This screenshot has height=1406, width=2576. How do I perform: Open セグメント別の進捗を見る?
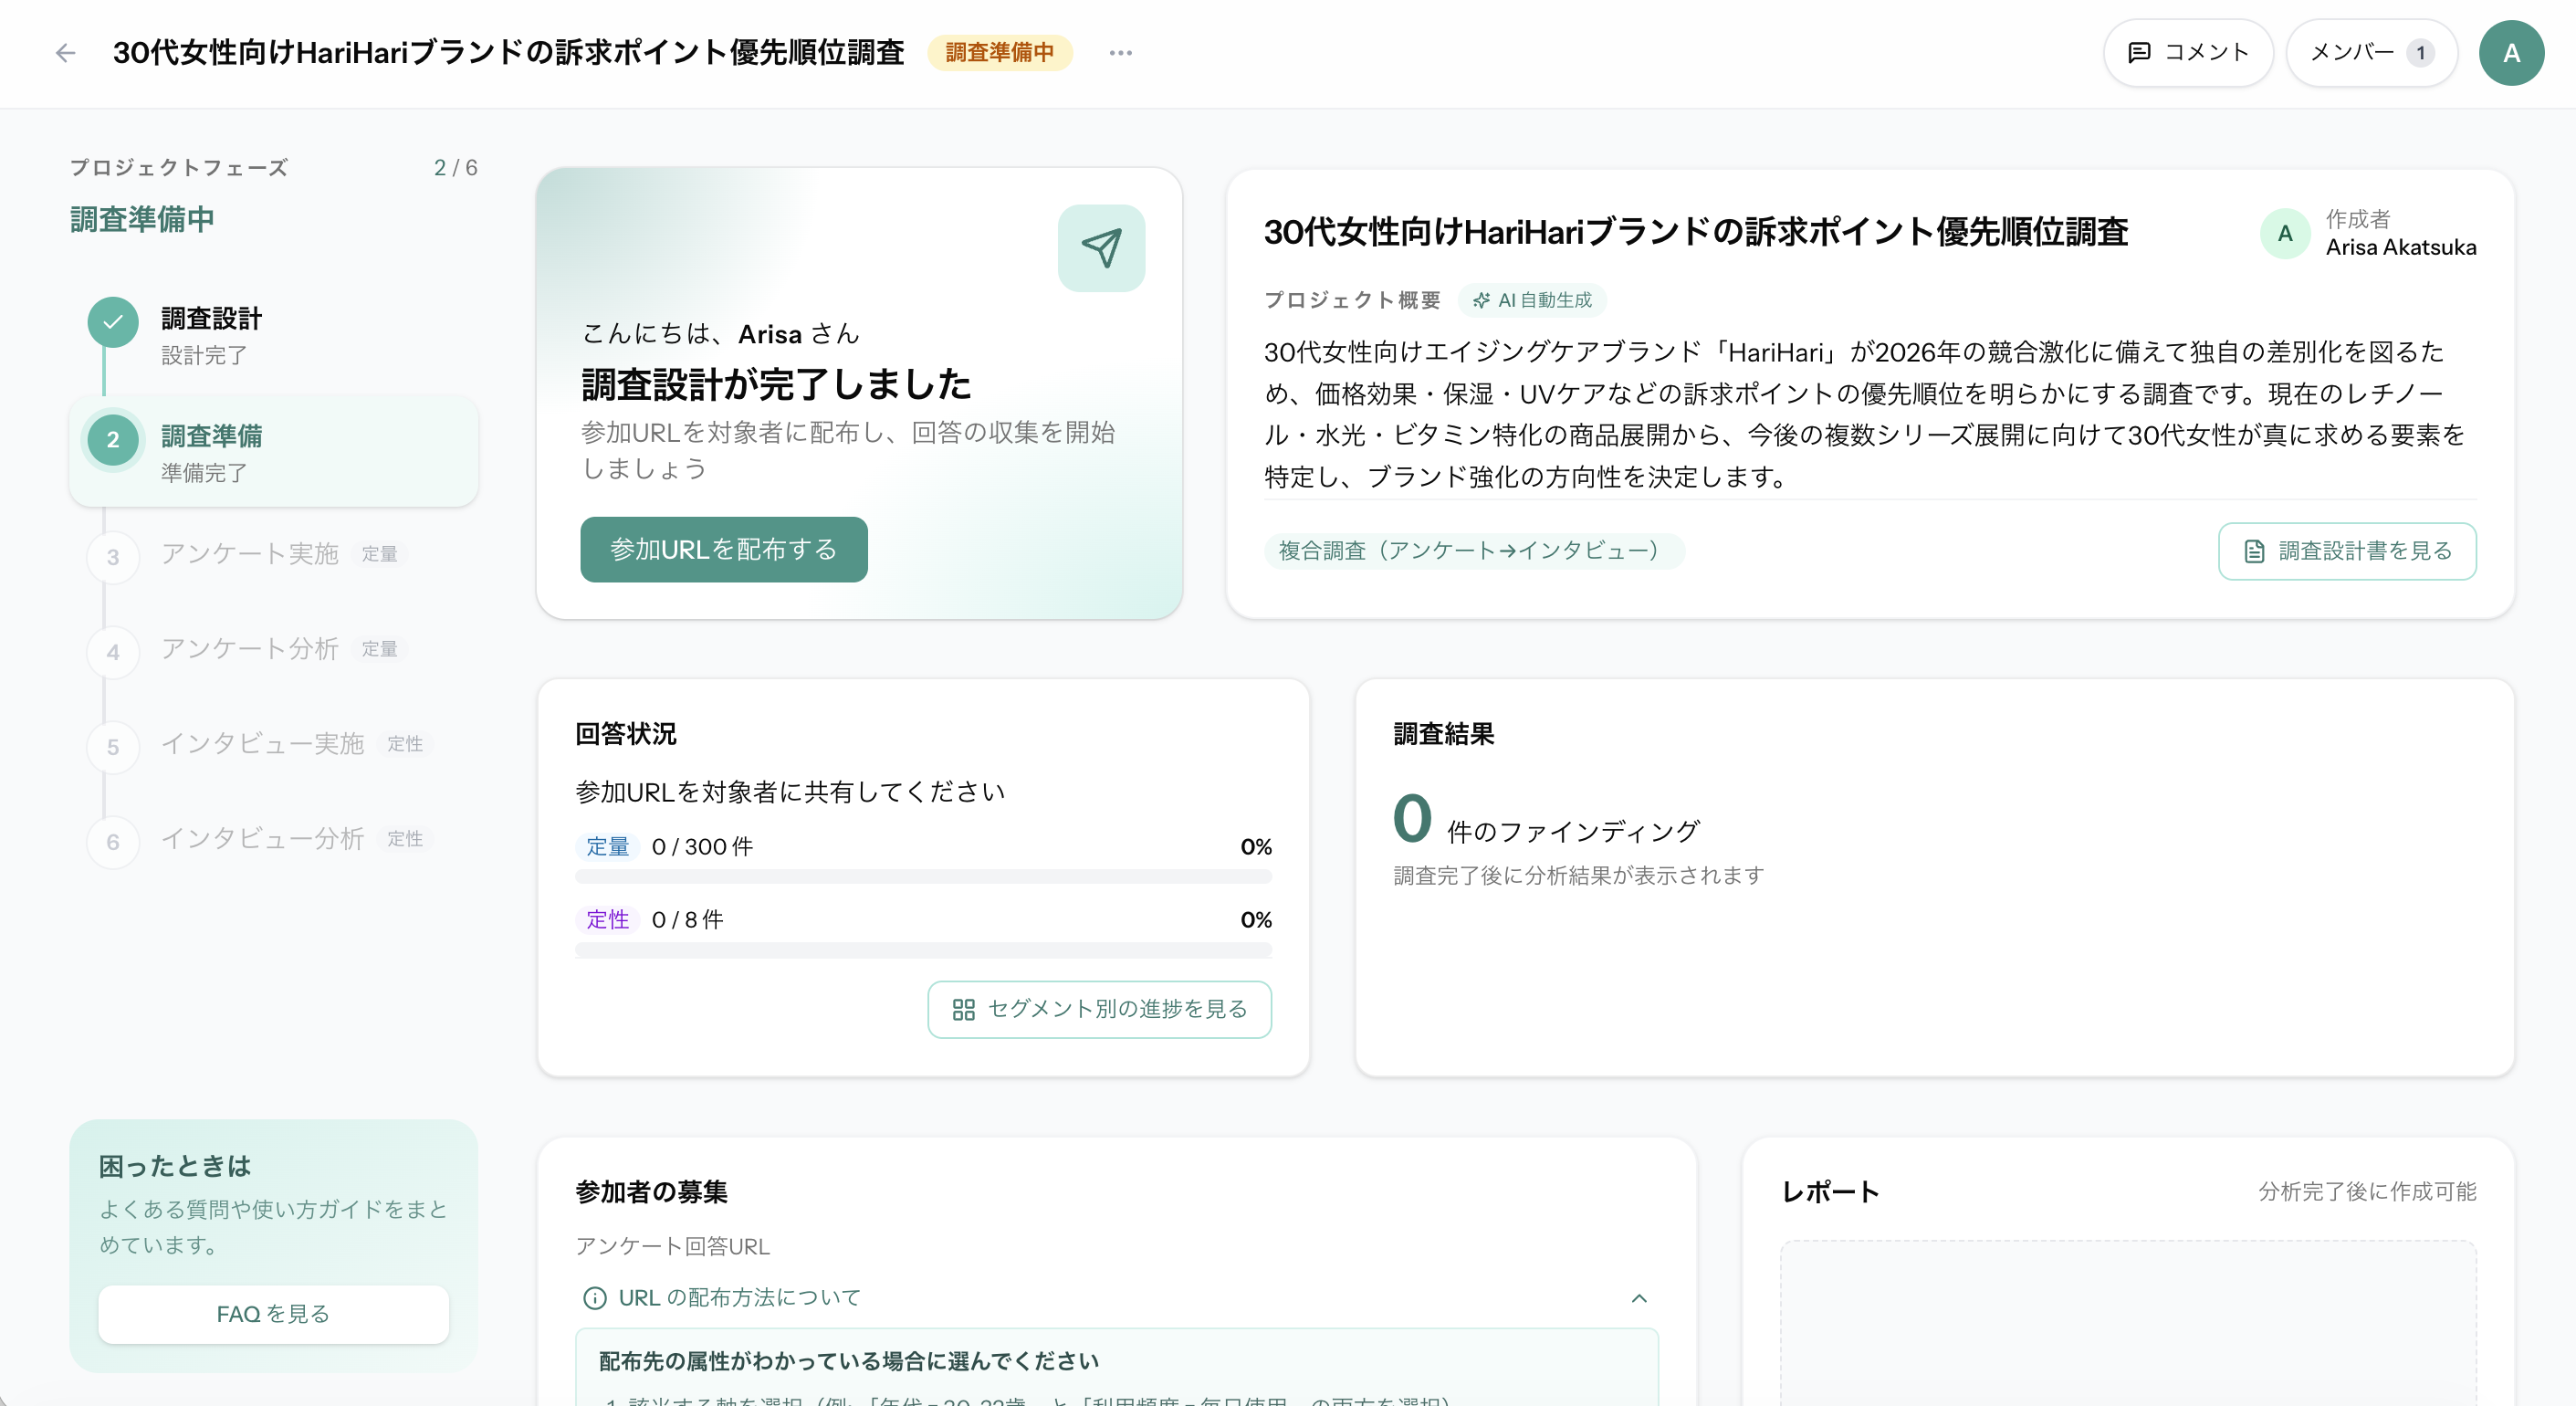pos(1099,1010)
